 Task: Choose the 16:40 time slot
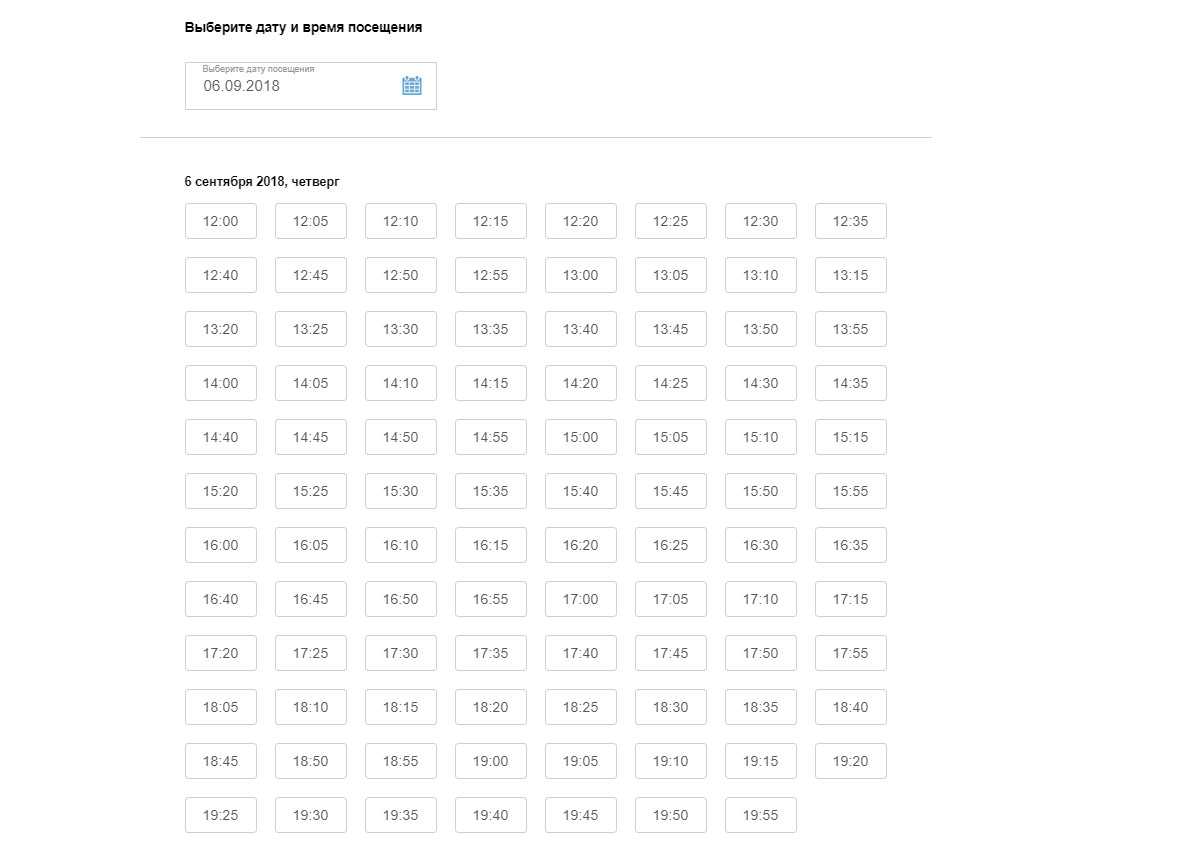(221, 599)
